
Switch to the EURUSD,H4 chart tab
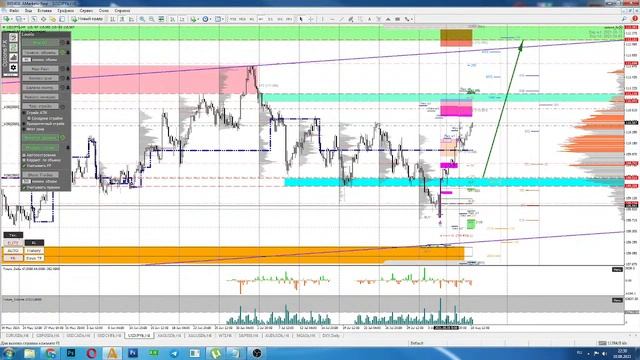(17, 336)
